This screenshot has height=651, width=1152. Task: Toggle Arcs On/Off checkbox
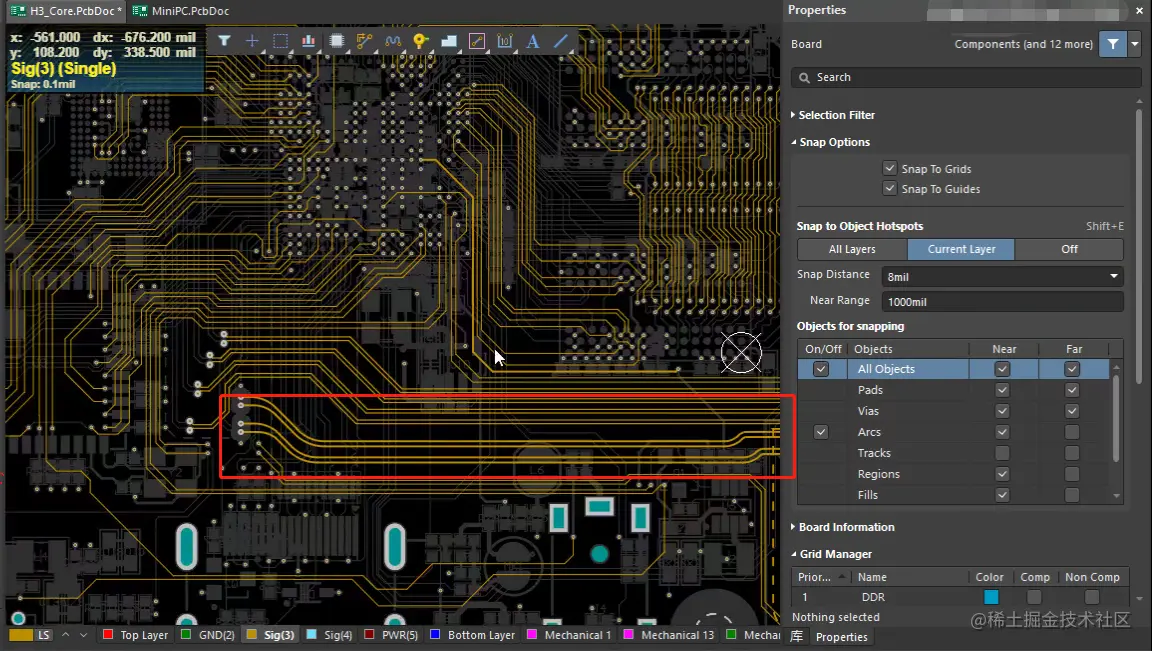821,432
